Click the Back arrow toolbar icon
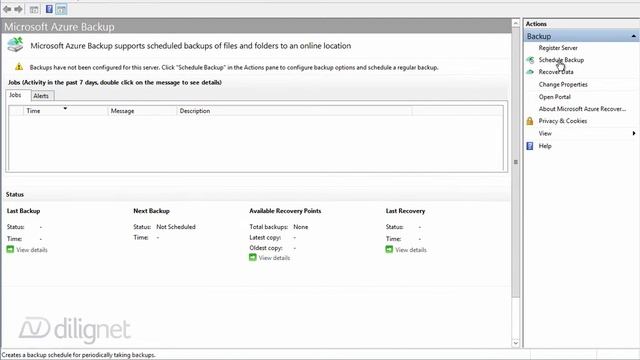 tap(7, 9)
